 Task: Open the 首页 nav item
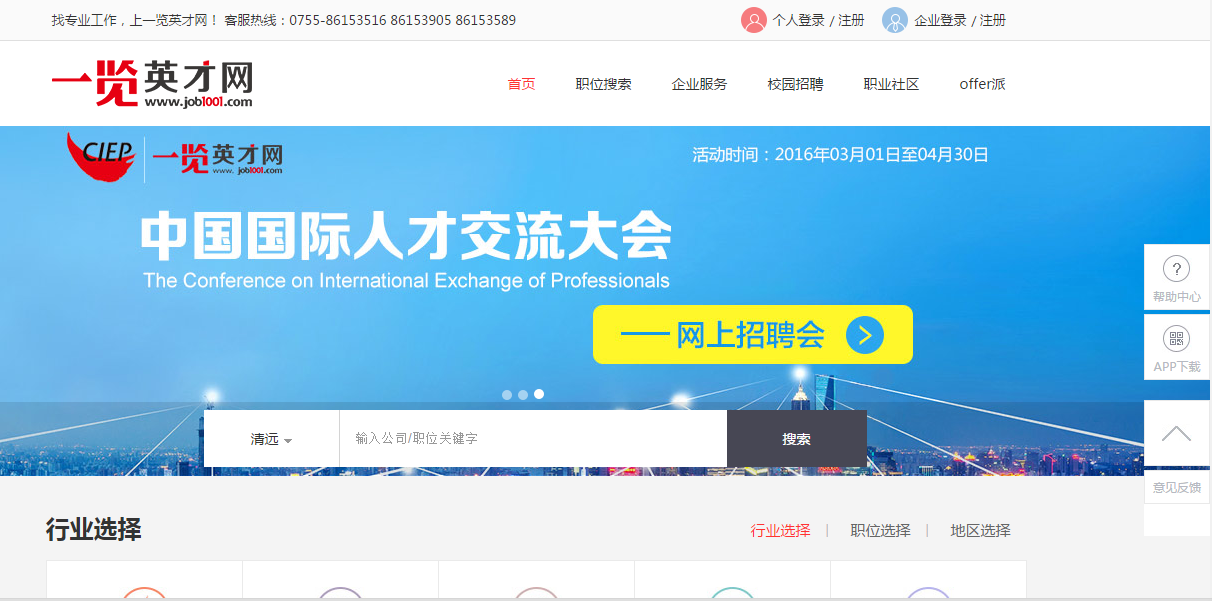521,84
